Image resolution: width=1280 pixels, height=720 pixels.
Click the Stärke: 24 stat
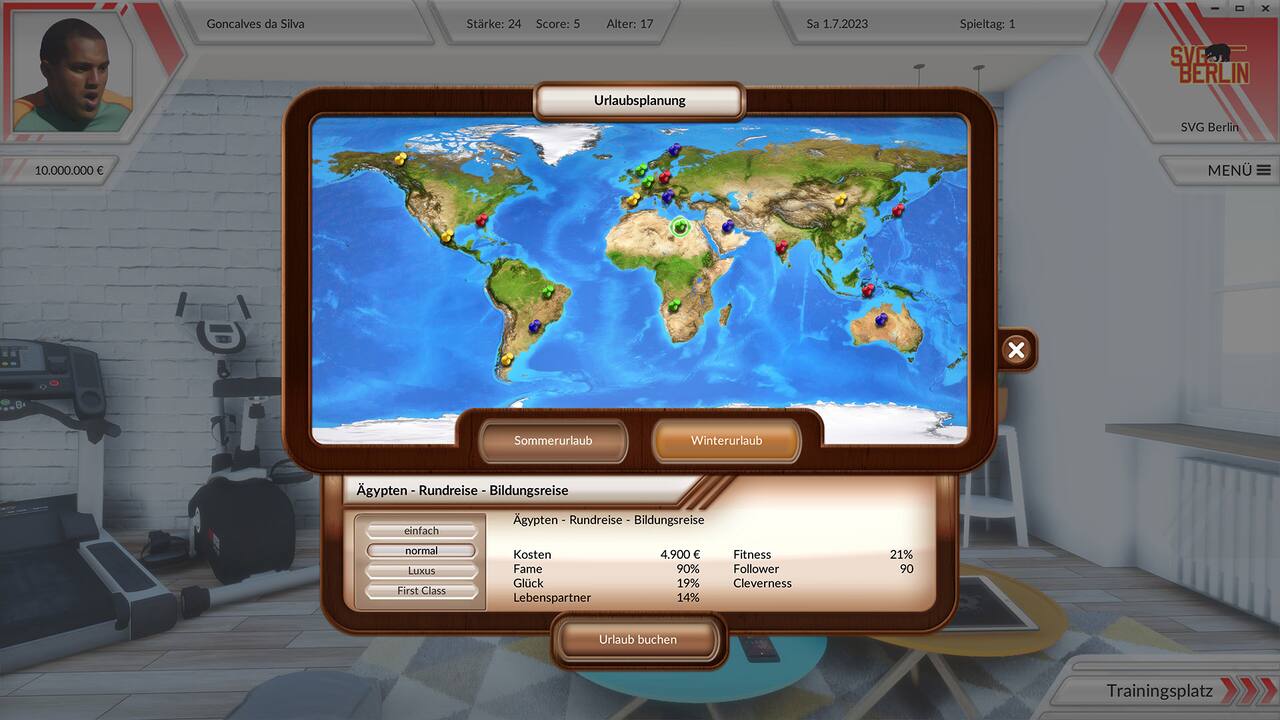(x=494, y=23)
